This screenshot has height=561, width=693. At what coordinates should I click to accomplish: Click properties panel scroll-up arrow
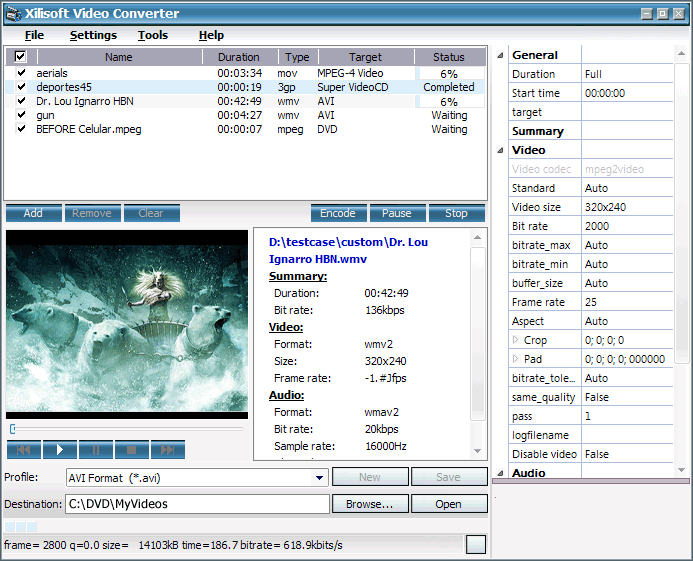681,53
